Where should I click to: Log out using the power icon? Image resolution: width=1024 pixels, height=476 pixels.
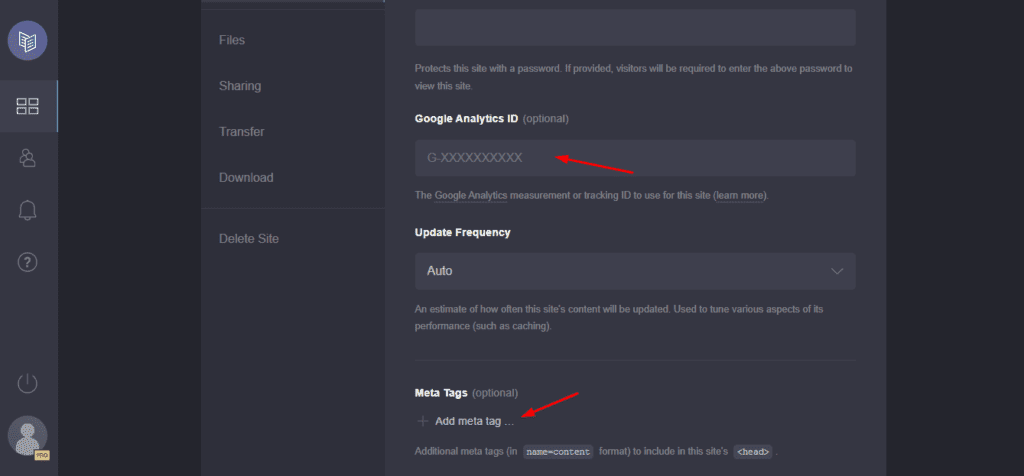(x=28, y=383)
